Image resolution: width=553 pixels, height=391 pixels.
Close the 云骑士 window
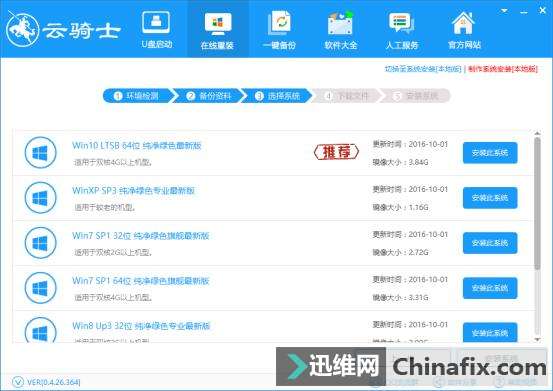543,11
